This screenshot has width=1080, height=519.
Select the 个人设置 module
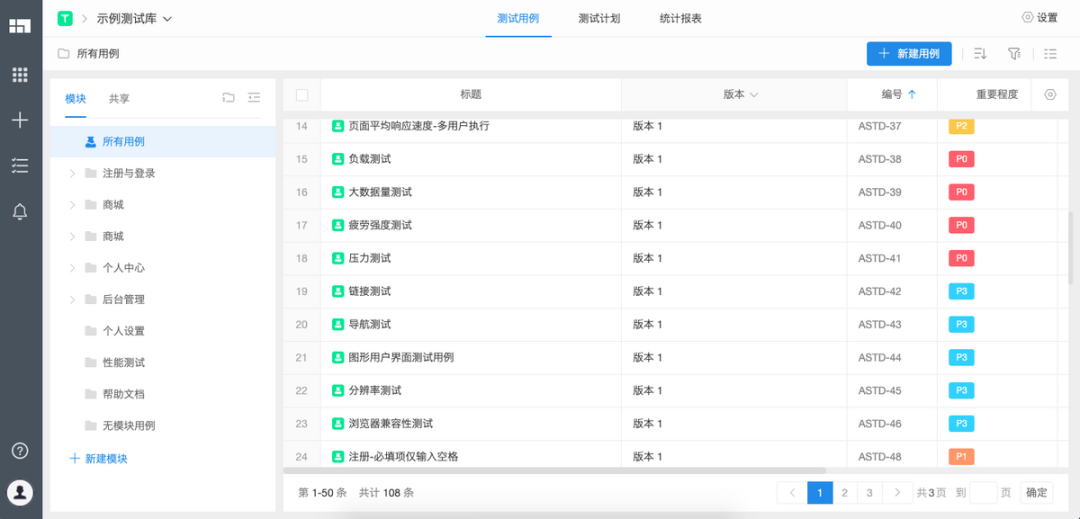[x=124, y=331]
